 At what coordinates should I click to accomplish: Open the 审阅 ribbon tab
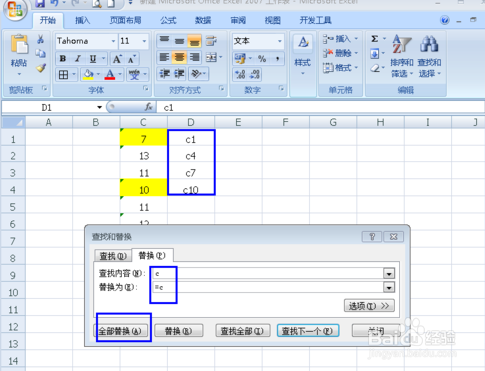238,20
